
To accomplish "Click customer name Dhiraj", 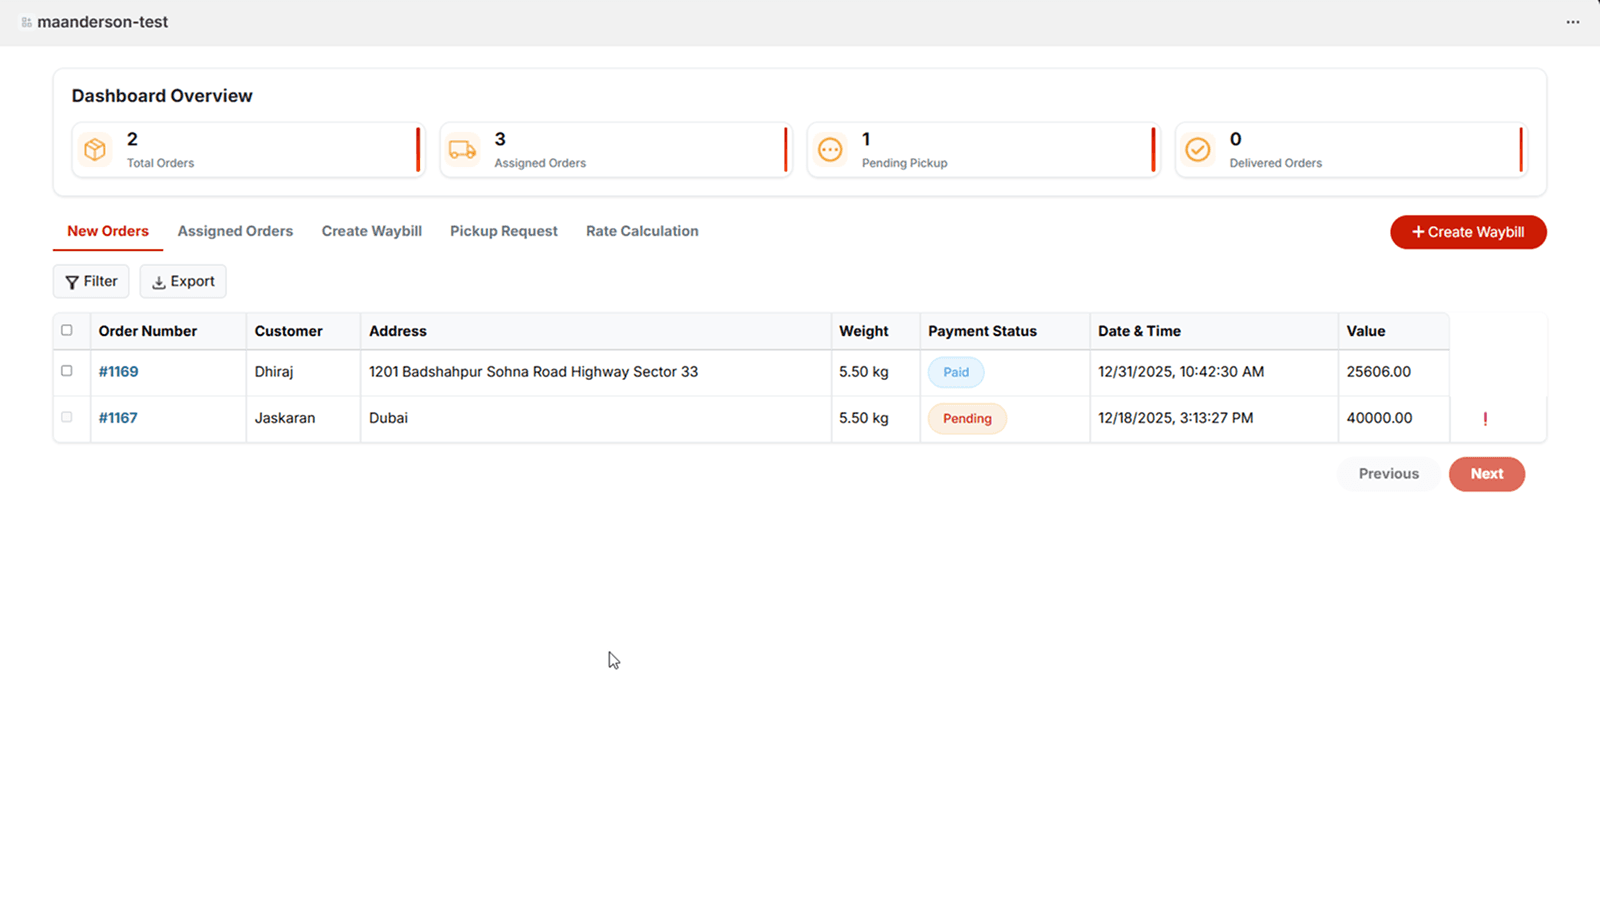I will click(x=274, y=371).
